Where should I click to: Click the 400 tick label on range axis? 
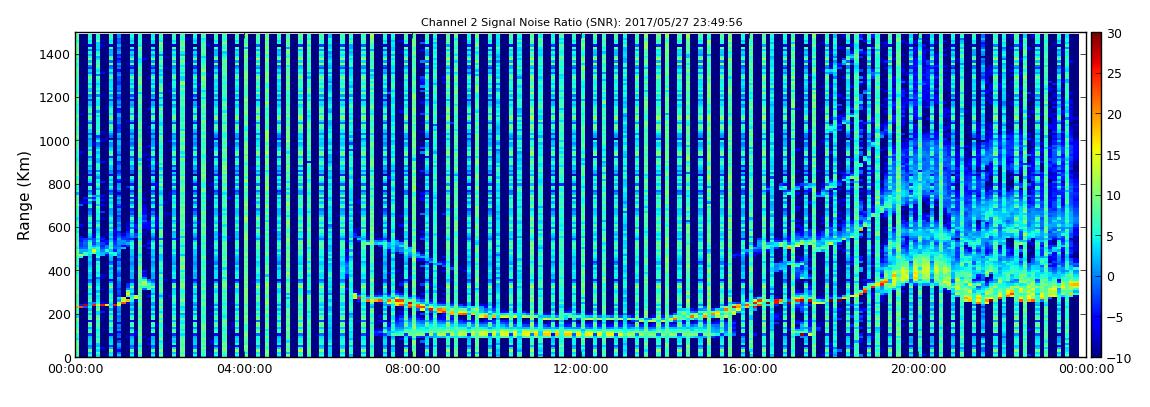tap(59, 271)
